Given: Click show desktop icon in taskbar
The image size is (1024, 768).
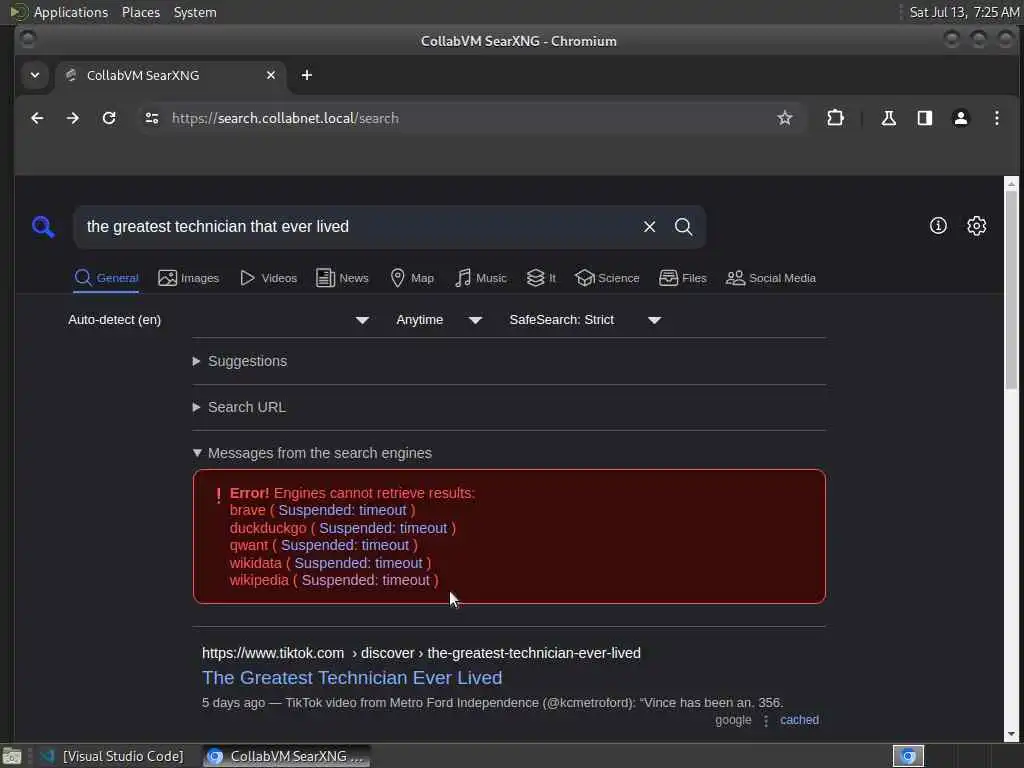Looking at the screenshot, I should (12, 756).
